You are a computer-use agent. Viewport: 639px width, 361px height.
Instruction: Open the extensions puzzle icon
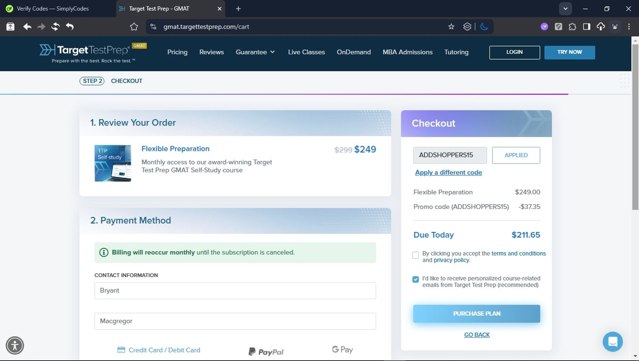click(572, 26)
